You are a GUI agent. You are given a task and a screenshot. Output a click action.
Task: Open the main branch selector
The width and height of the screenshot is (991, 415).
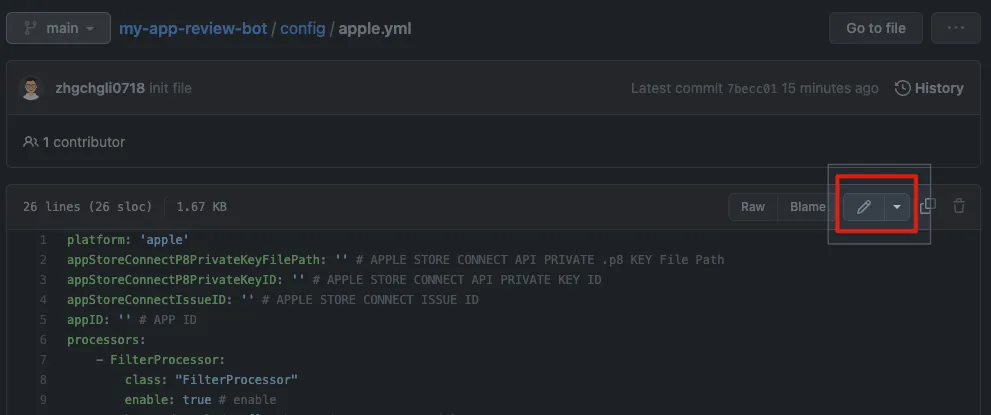pos(57,28)
